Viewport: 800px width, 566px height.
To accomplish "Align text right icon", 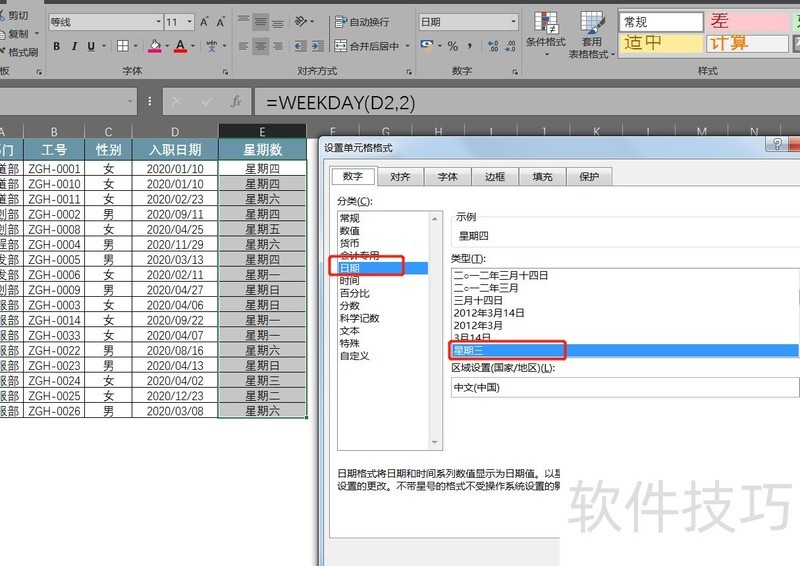I will point(278,46).
